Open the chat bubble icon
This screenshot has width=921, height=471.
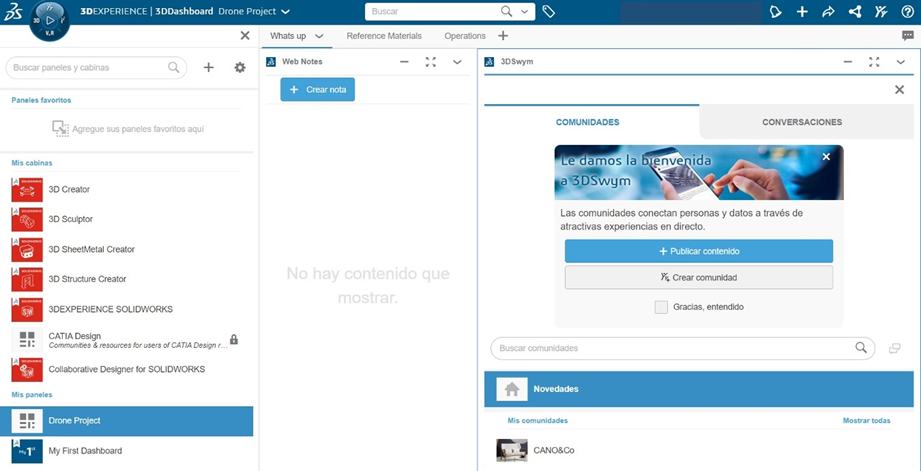pos(908,36)
